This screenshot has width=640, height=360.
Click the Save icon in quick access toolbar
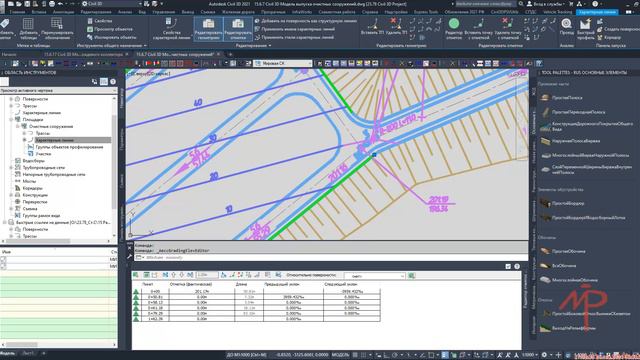point(27,4)
